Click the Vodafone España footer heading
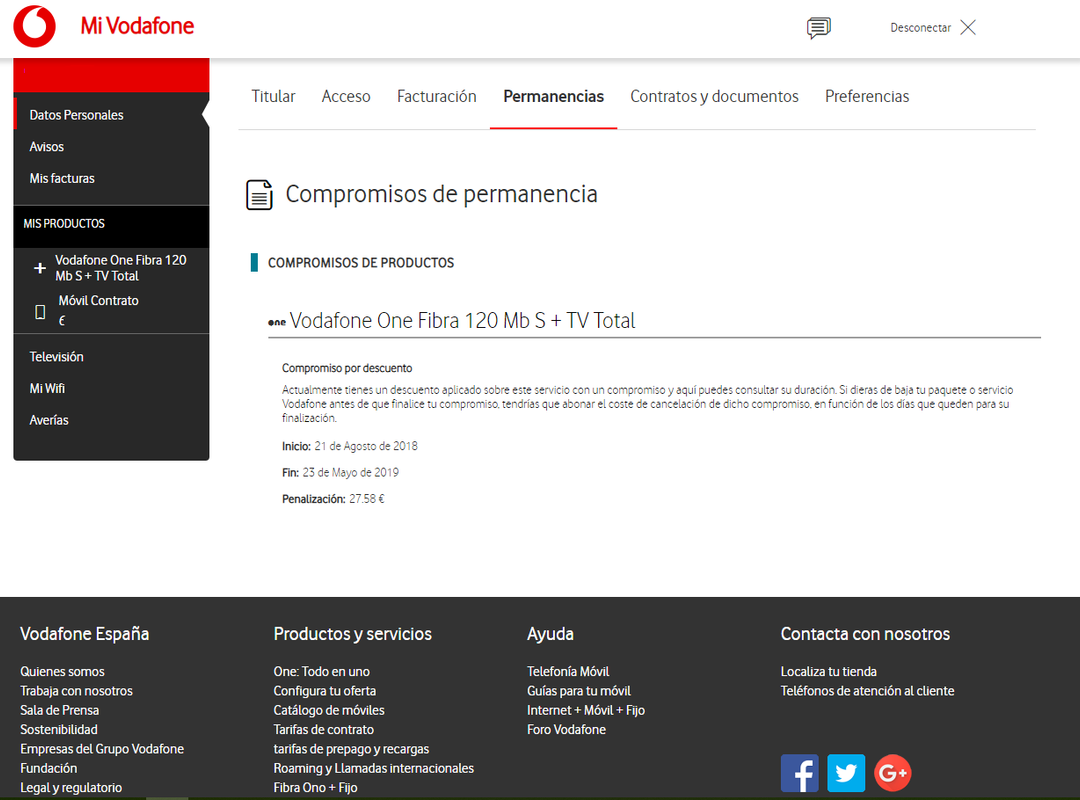Screen dimensions: 1080x800 pyautogui.click(x=85, y=634)
